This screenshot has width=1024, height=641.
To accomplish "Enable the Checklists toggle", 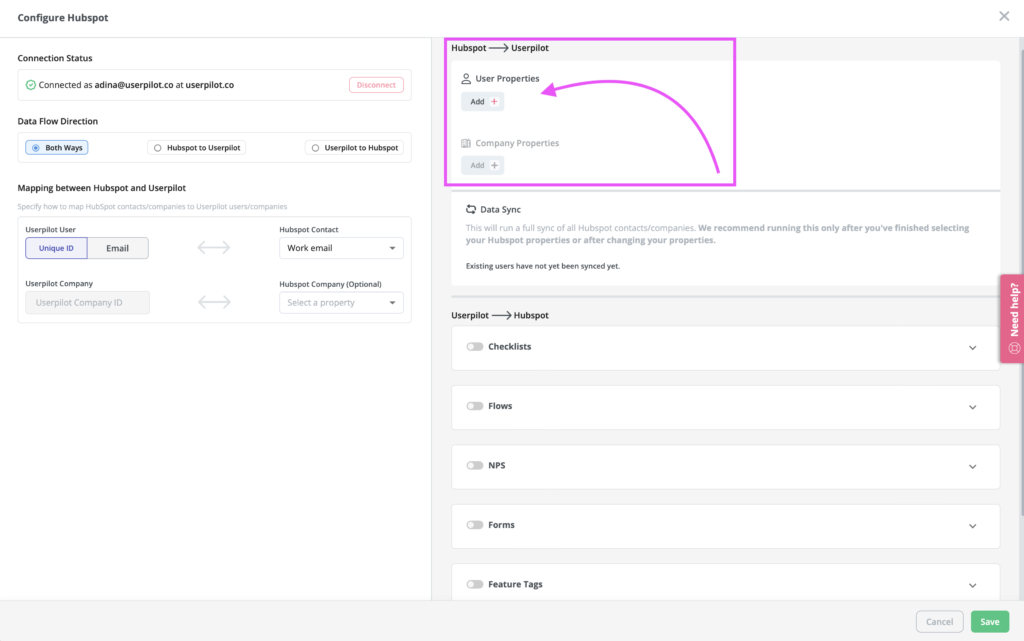I will click(475, 347).
